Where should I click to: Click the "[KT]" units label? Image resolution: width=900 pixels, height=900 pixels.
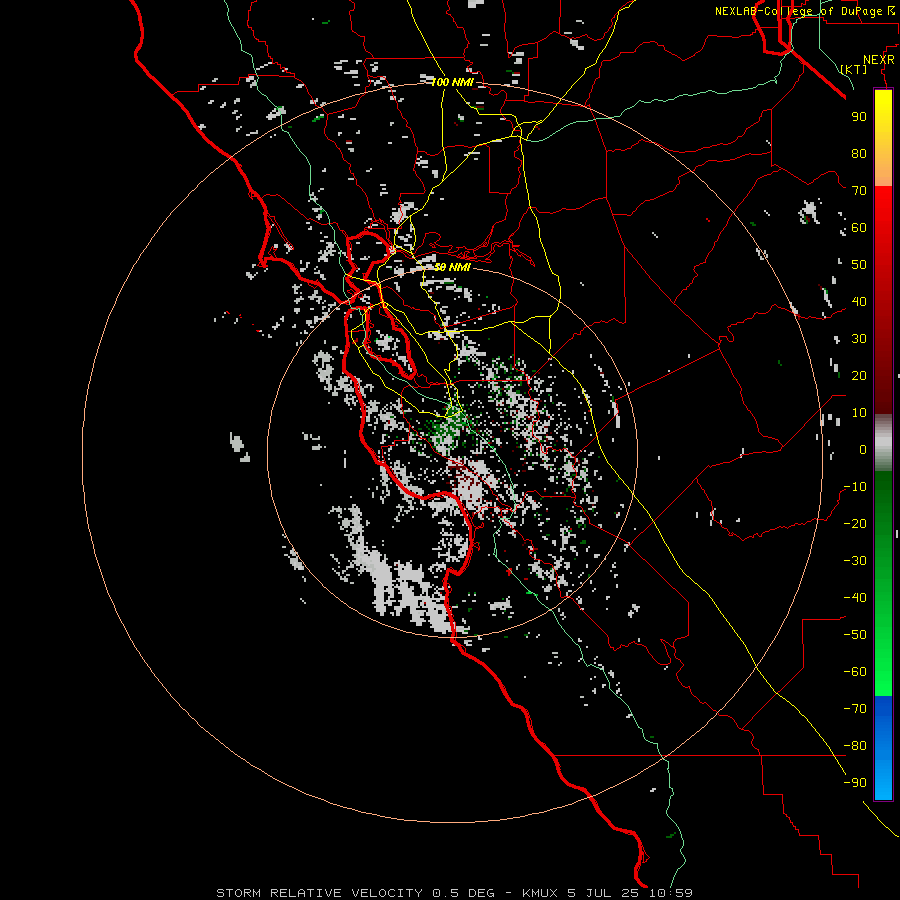coord(854,69)
